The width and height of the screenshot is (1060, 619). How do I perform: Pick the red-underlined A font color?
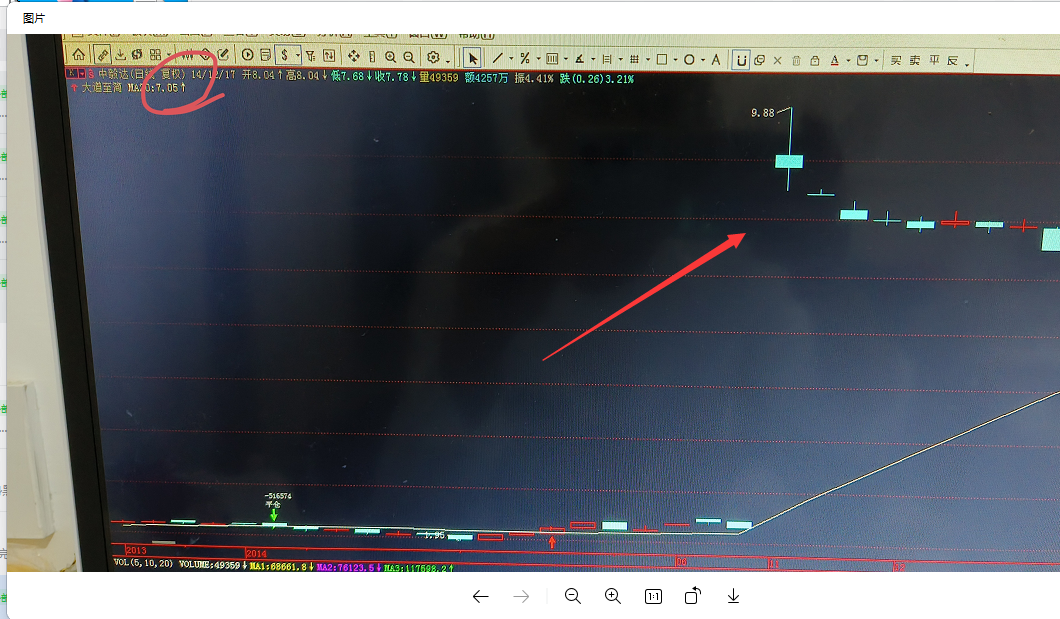(x=835, y=61)
